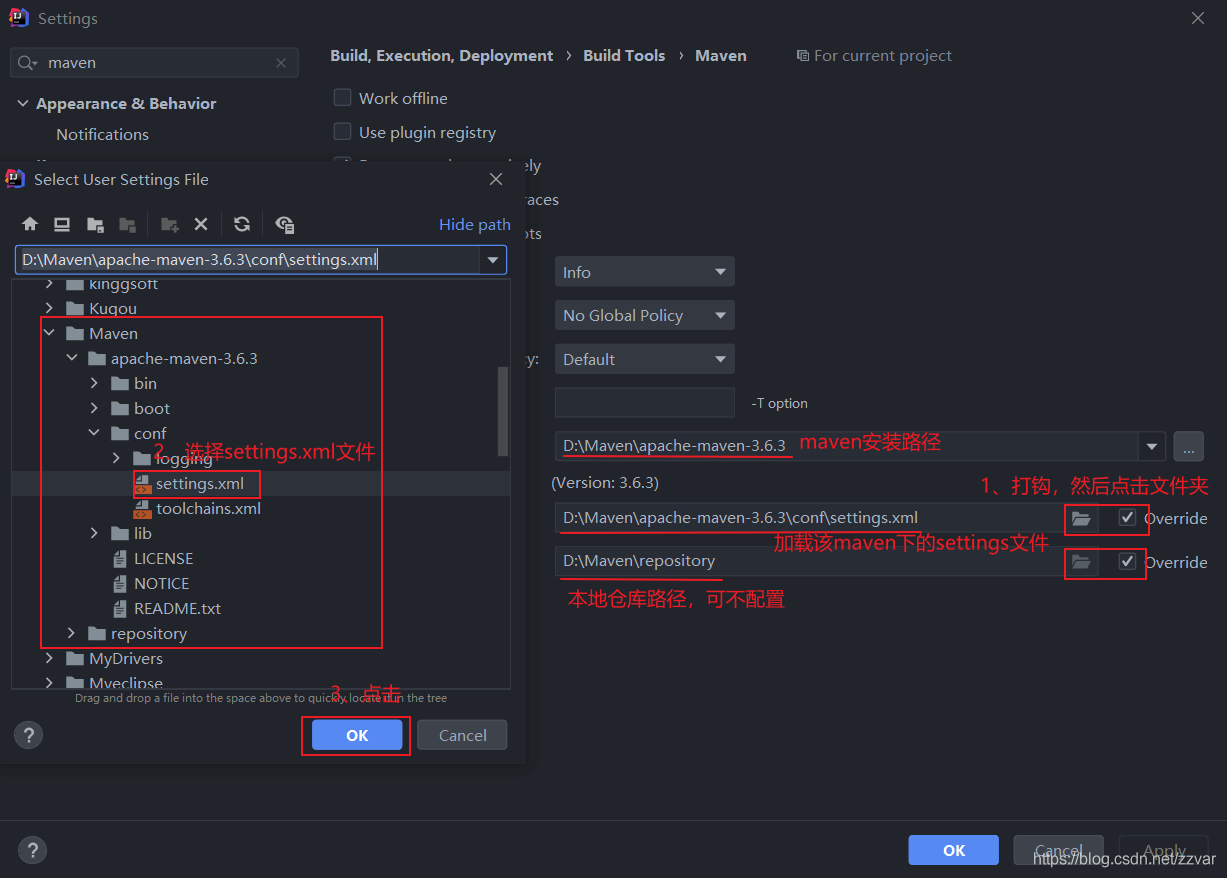The height and width of the screenshot is (878, 1227).
Task: Expand the MyDrivers folder
Action: pos(49,658)
